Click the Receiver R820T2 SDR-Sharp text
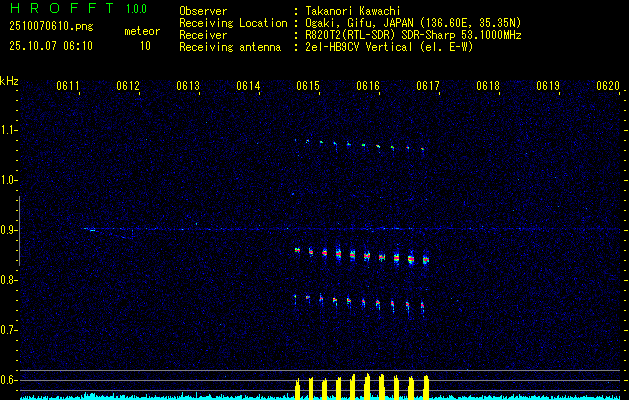 [413, 35]
